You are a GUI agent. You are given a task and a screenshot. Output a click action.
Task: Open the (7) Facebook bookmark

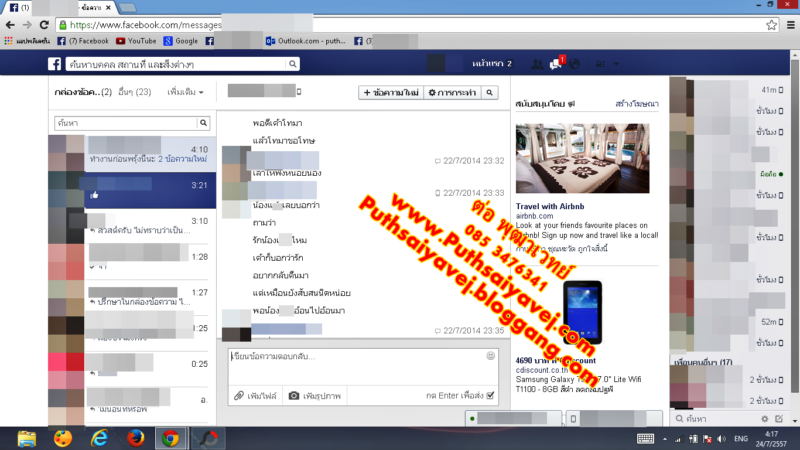[83, 41]
